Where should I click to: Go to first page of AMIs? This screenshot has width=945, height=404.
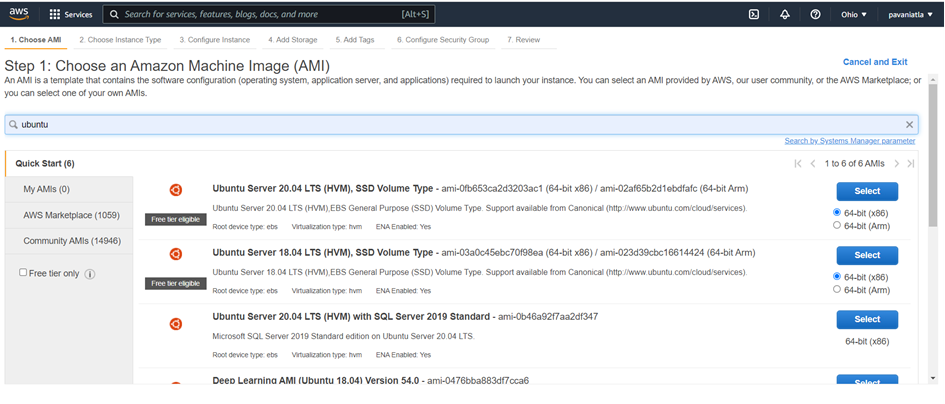[x=798, y=163]
